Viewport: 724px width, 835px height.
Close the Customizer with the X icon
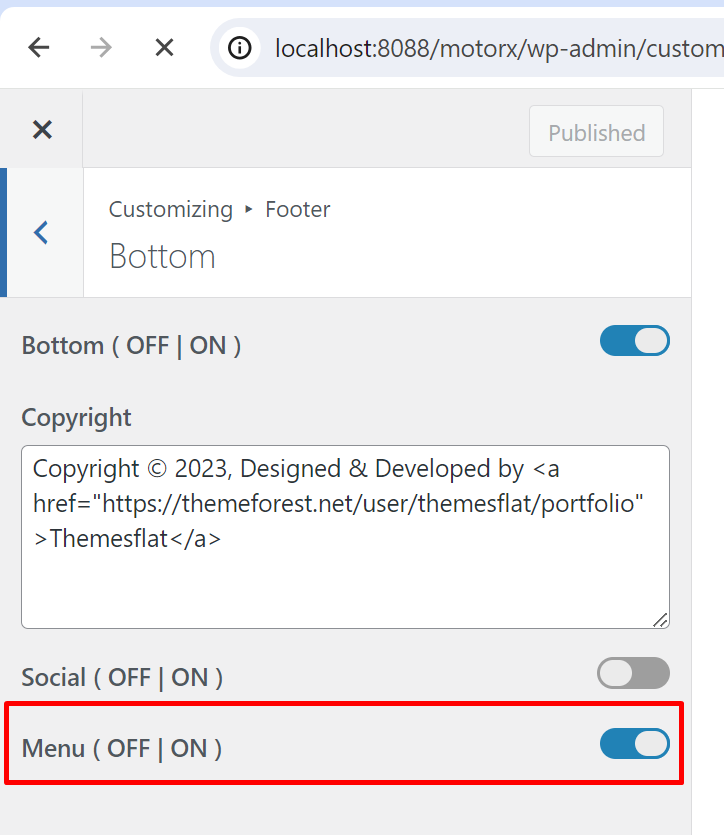(42, 129)
